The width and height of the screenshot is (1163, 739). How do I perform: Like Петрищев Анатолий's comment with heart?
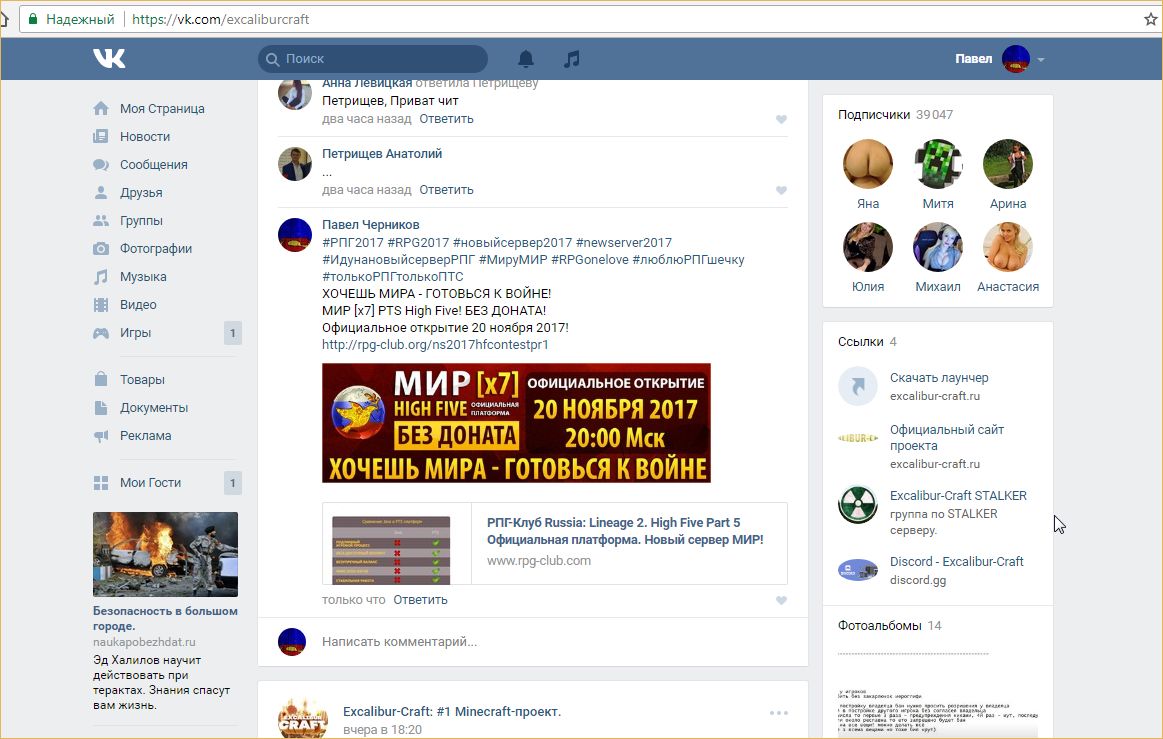(781, 191)
